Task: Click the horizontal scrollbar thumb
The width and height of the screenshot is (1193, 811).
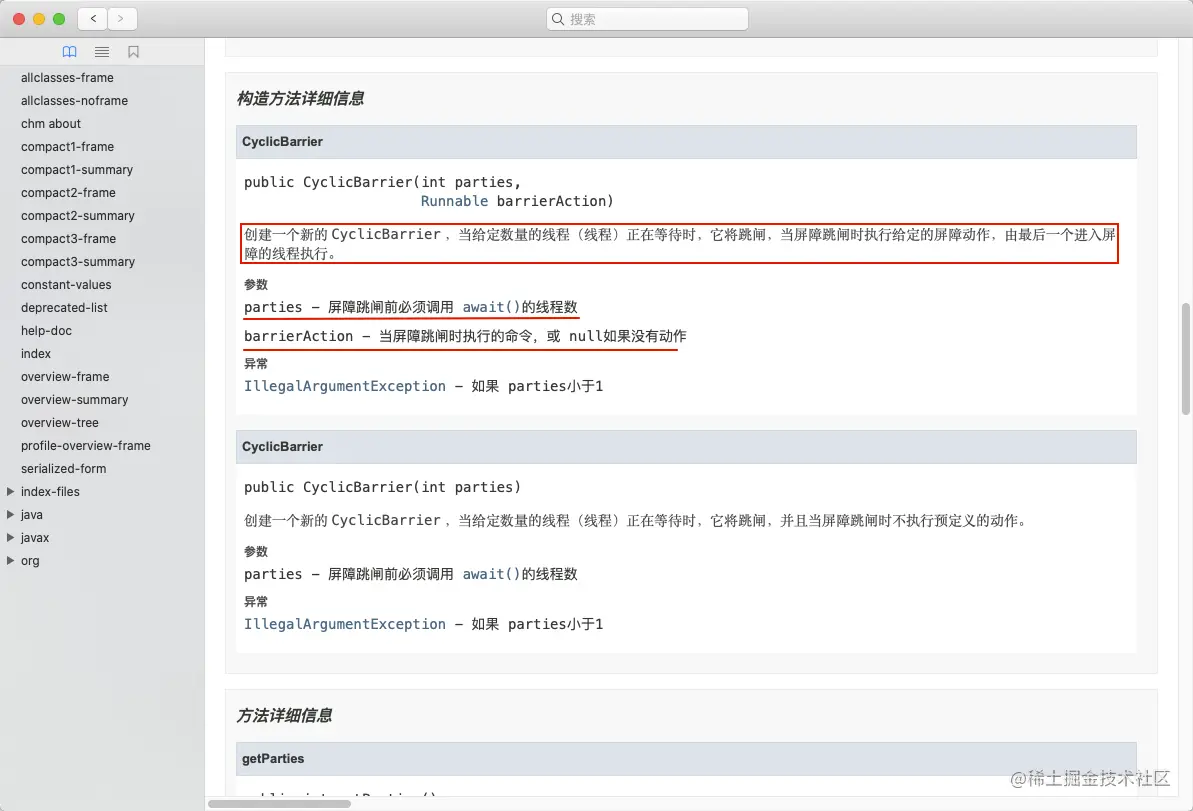Action: [x=279, y=803]
